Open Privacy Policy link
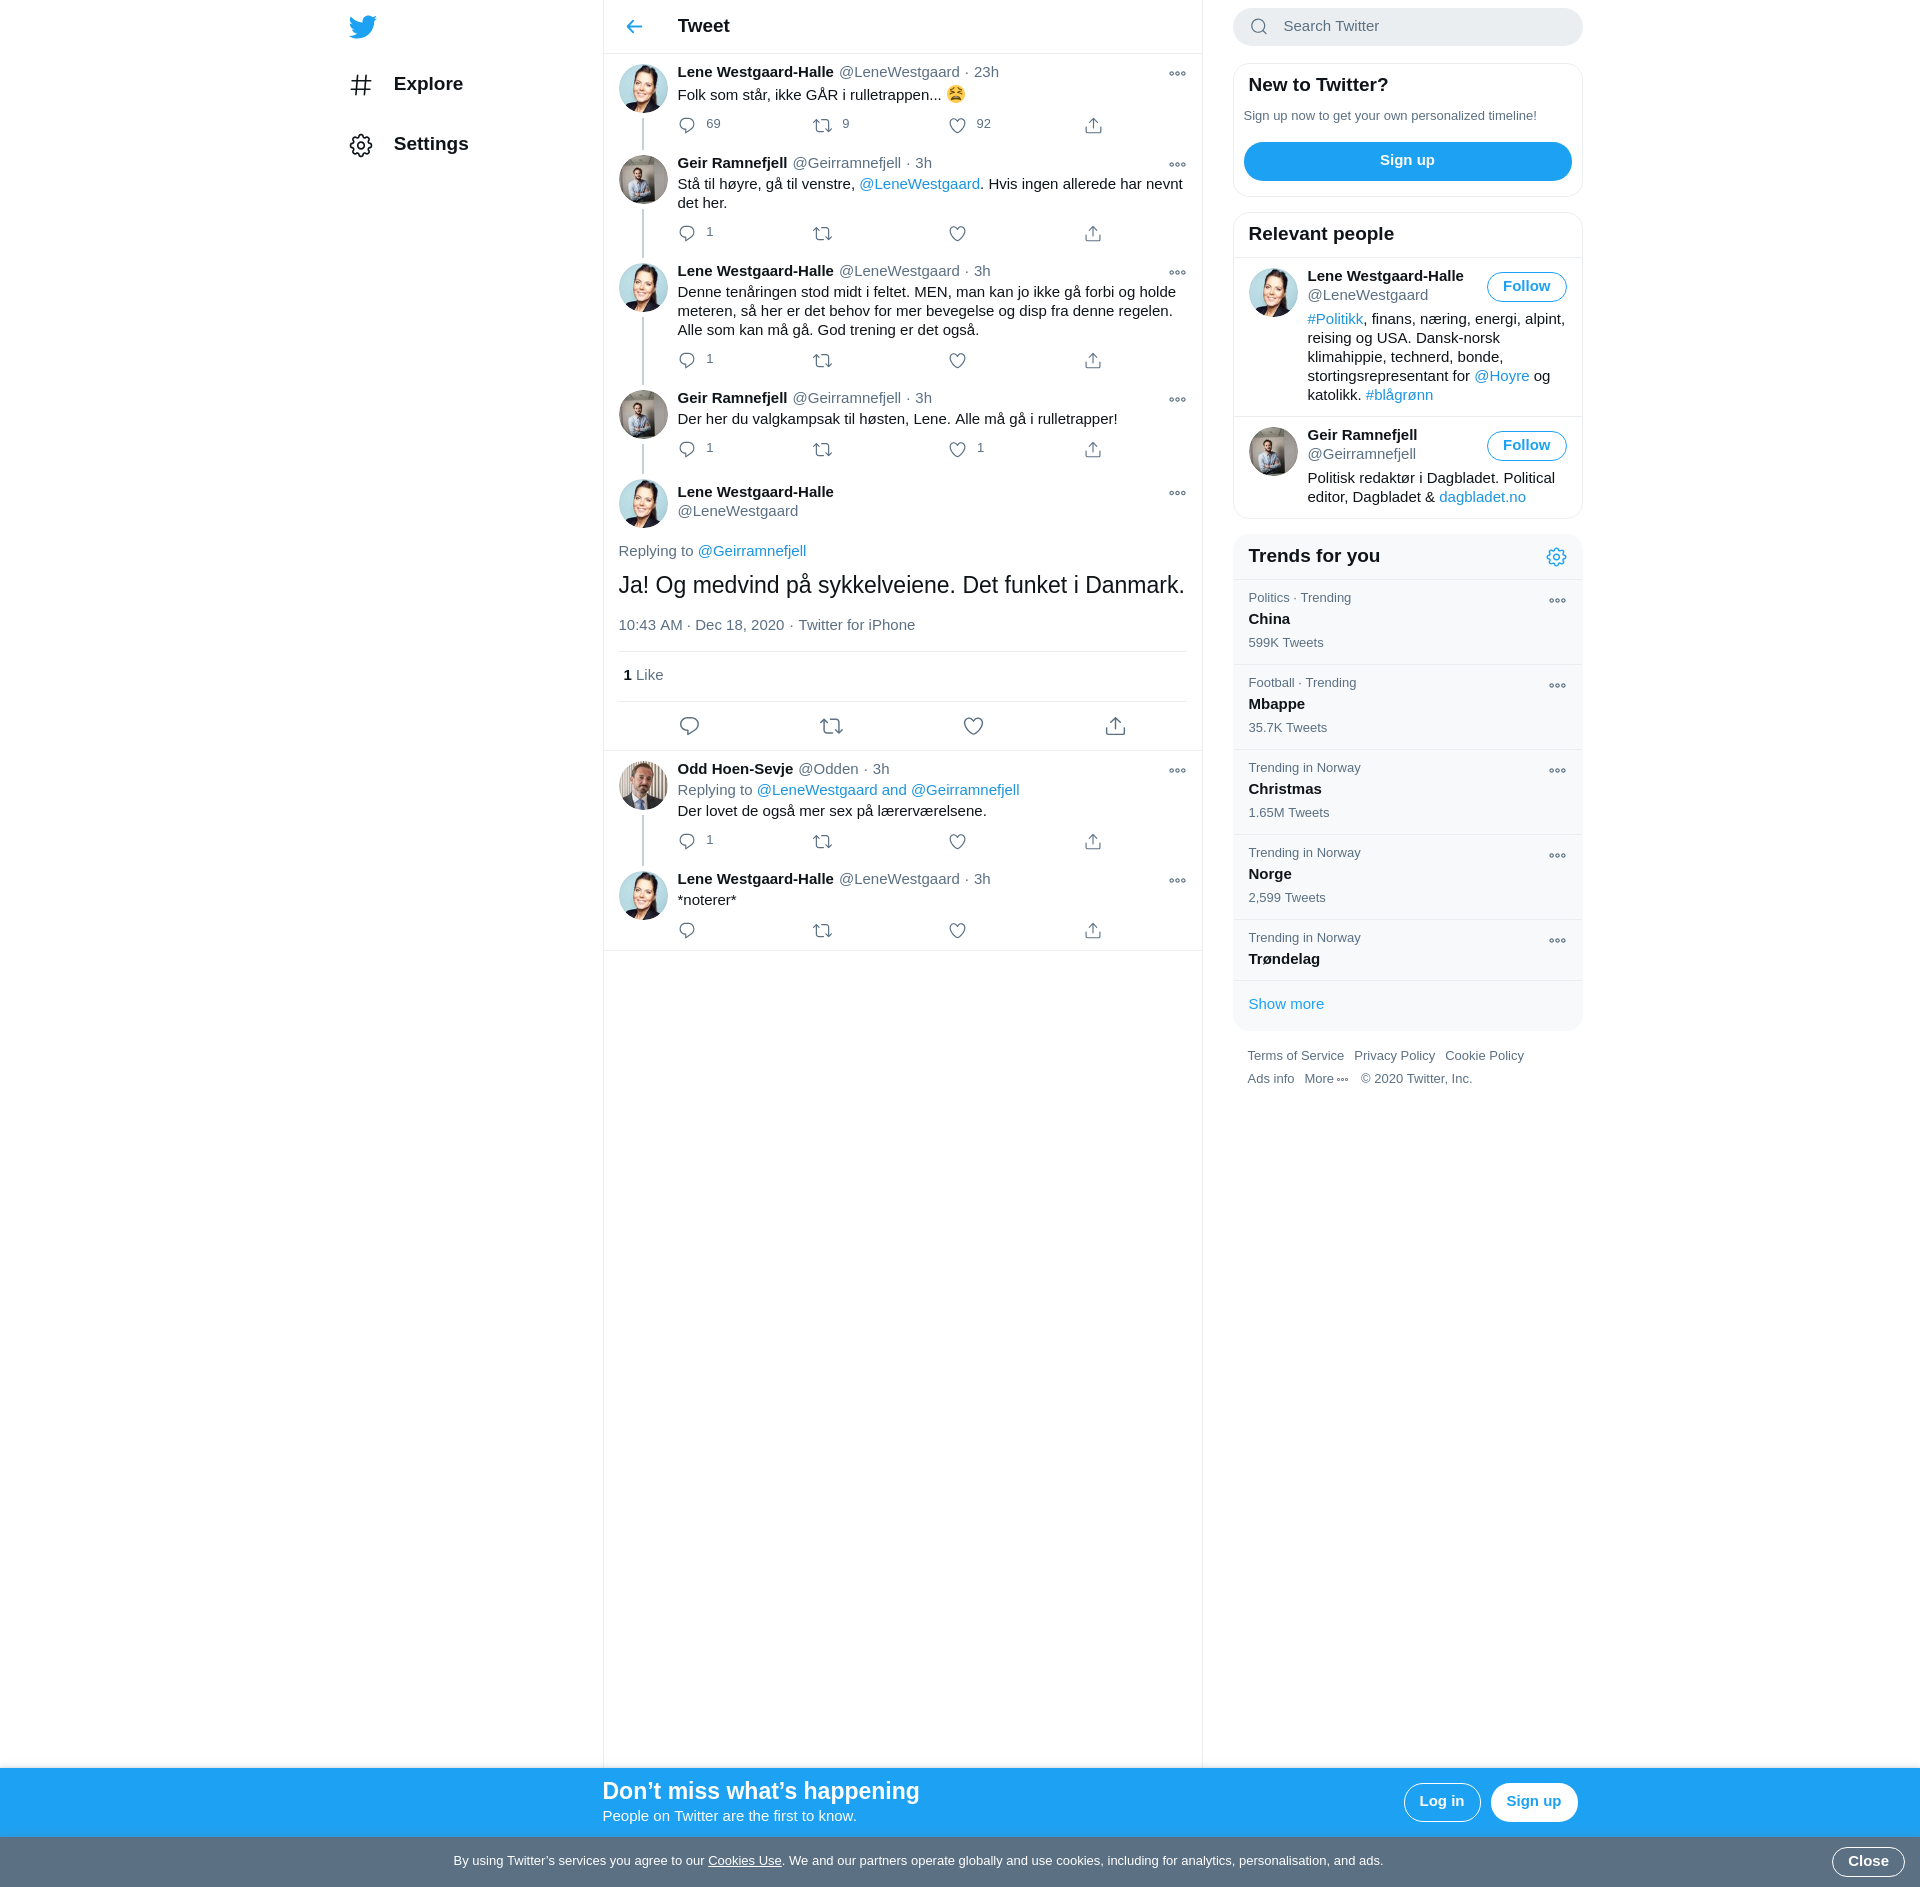This screenshot has height=1887, width=1920. (1394, 1056)
